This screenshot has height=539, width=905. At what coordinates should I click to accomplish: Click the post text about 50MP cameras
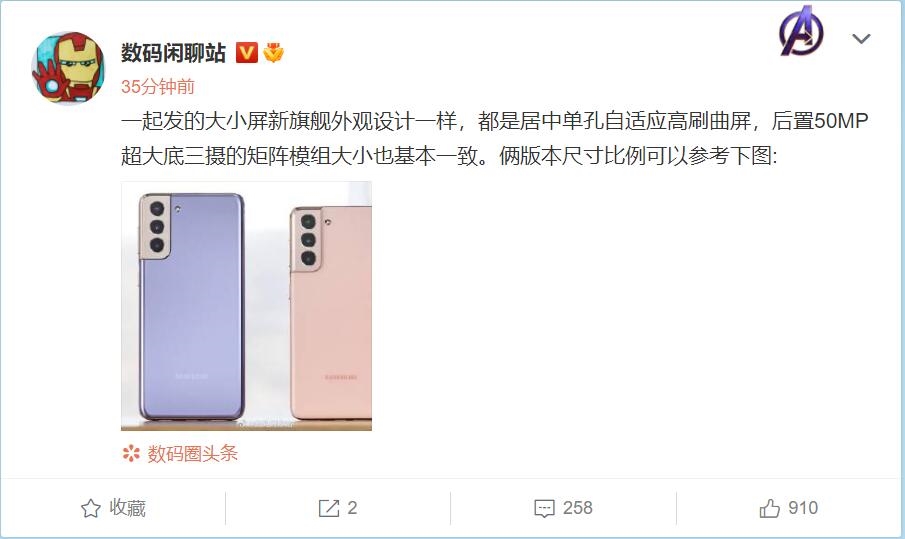click(x=495, y=139)
